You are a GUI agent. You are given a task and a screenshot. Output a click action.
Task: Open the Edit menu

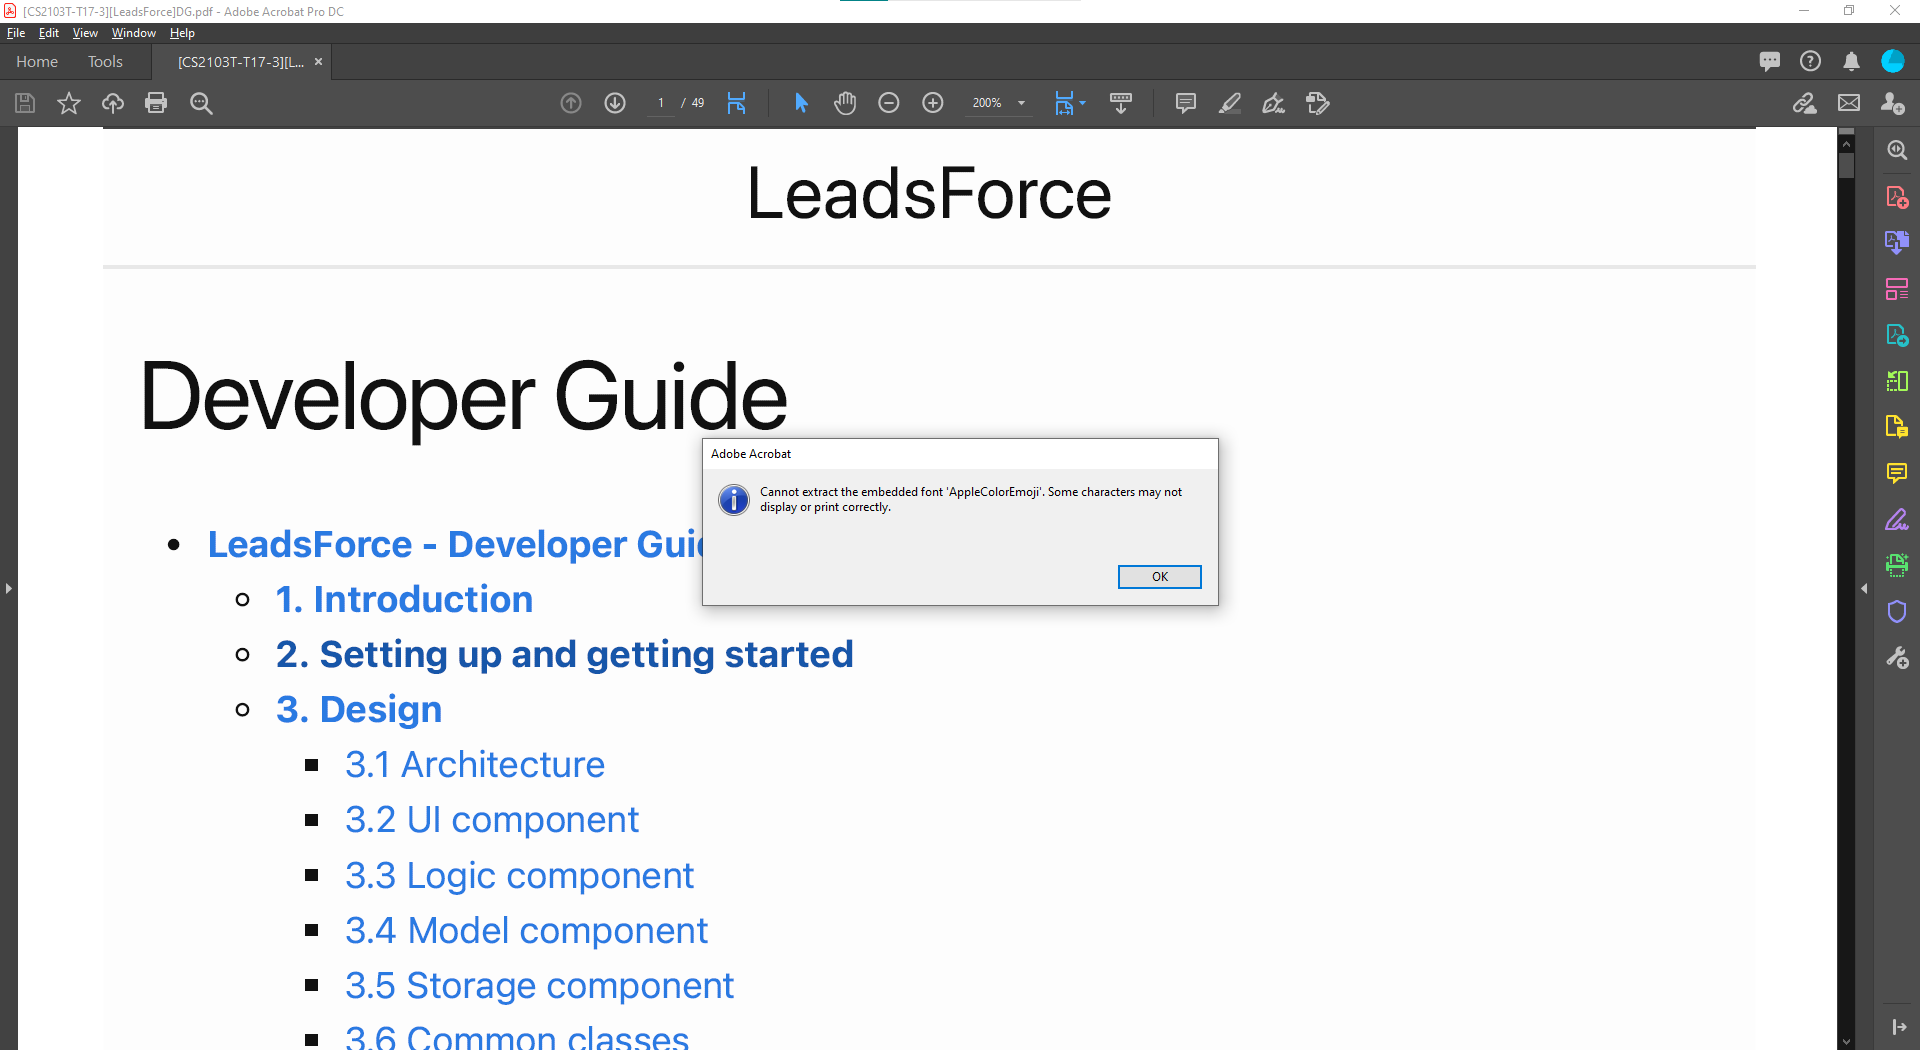pyautogui.click(x=48, y=33)
